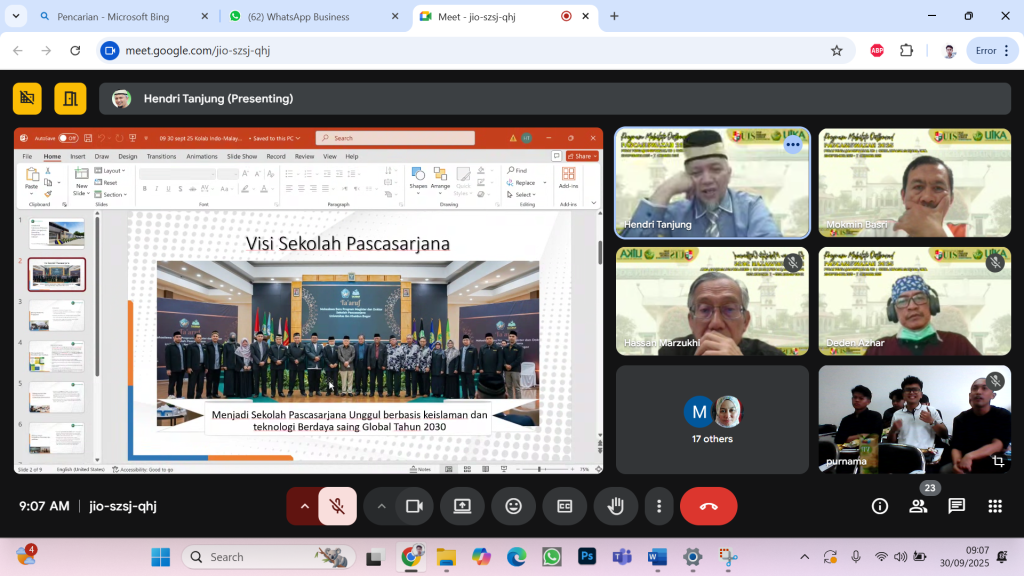
Task: Open the Activities grid icon
Action: click(x=995, y=506)
